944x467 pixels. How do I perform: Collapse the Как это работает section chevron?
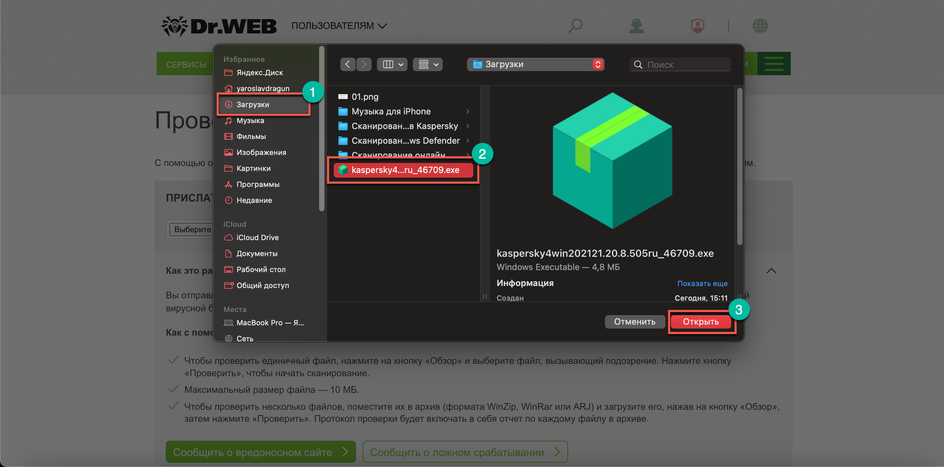771,271
